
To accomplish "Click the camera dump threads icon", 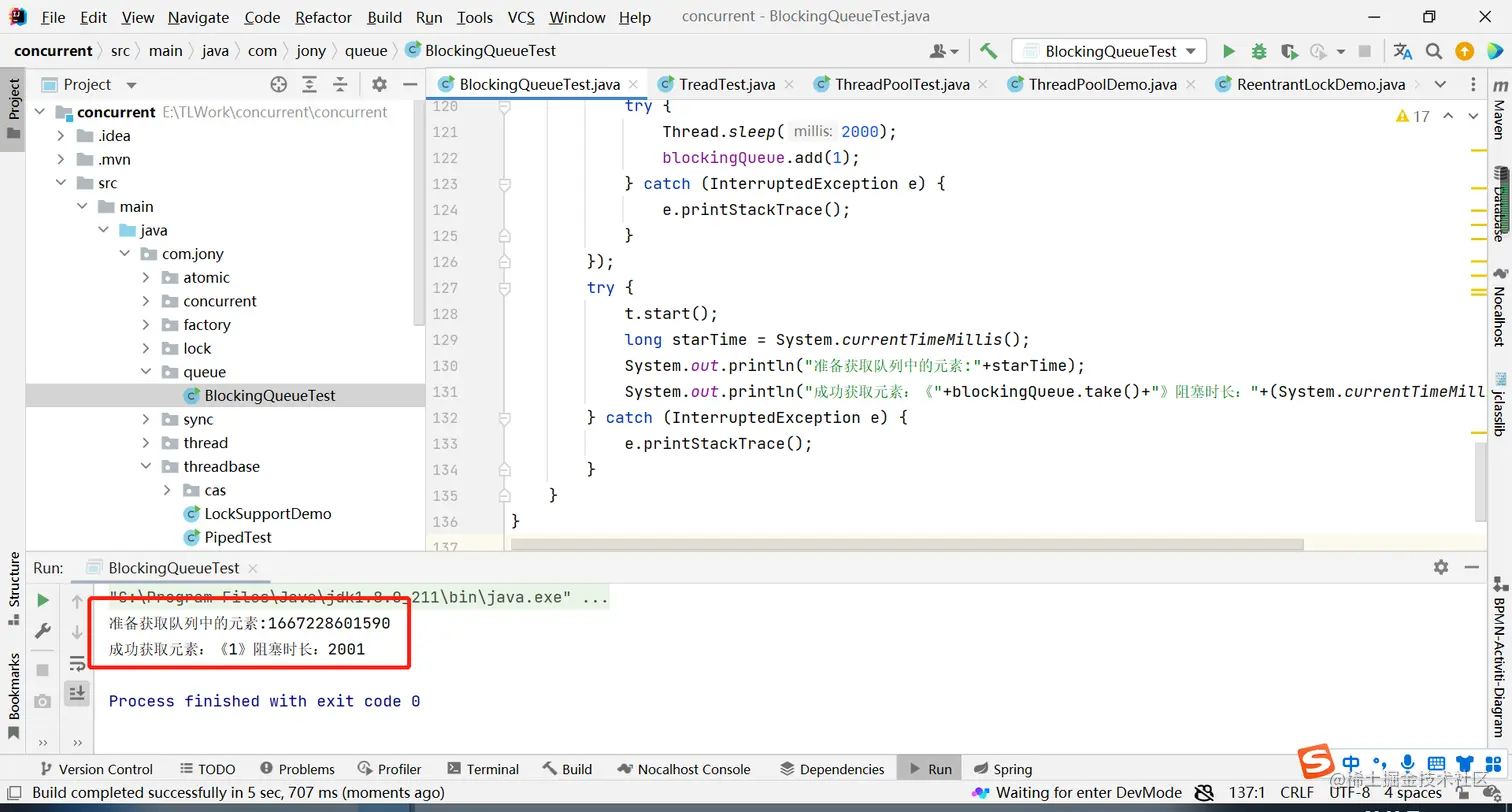I will click(43, 701).
